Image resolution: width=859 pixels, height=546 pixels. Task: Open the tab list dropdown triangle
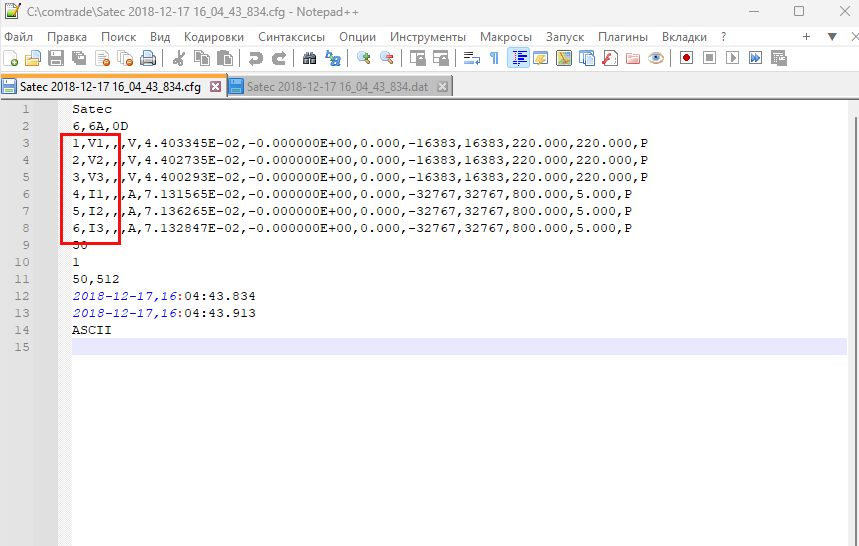(x=831, y=36)
